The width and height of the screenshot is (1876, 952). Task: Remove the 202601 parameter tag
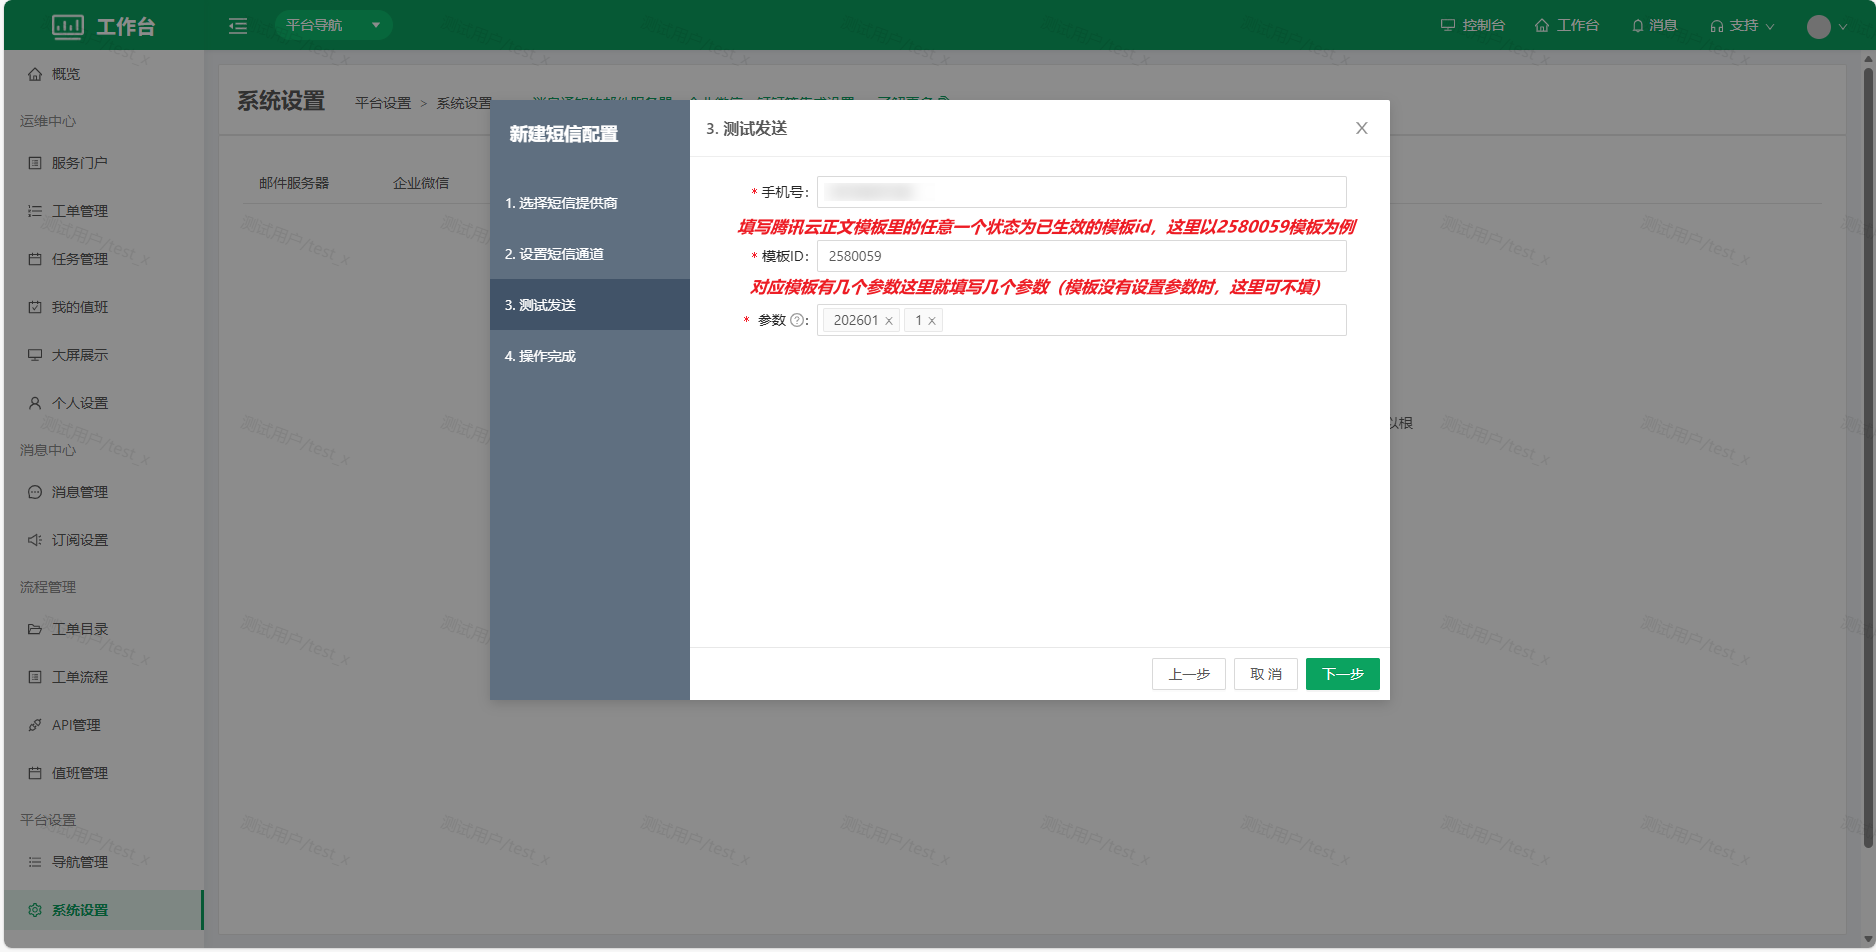[888, 321]
